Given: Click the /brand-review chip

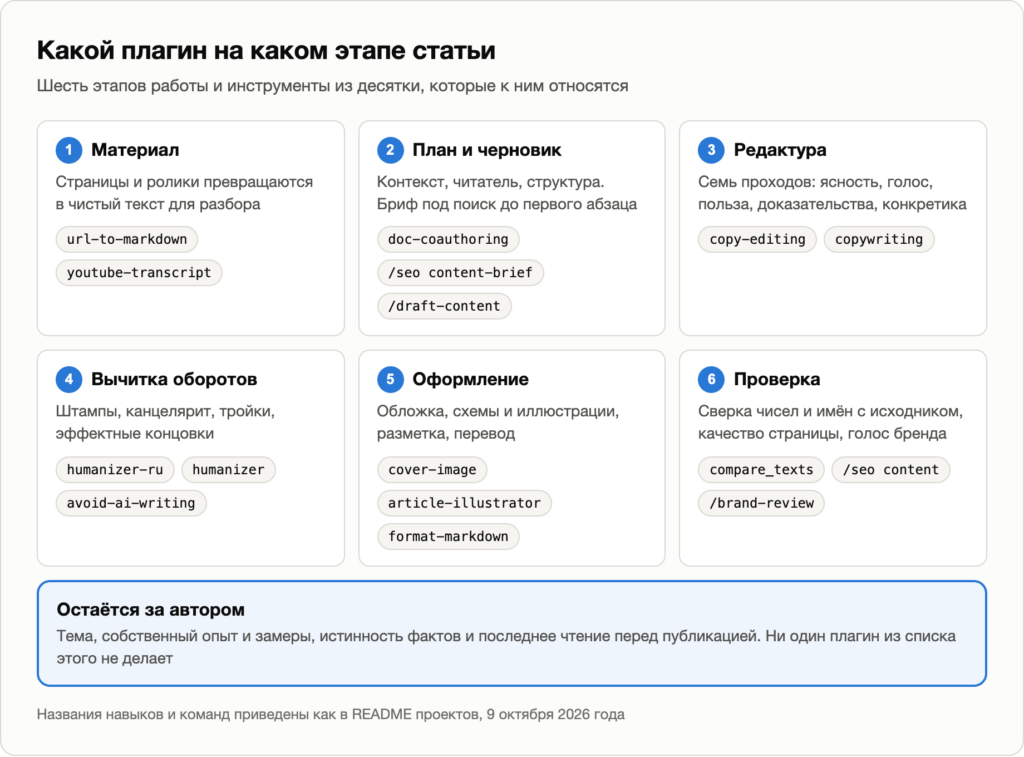Looking at the screenshot, I should tap(761, 503).
